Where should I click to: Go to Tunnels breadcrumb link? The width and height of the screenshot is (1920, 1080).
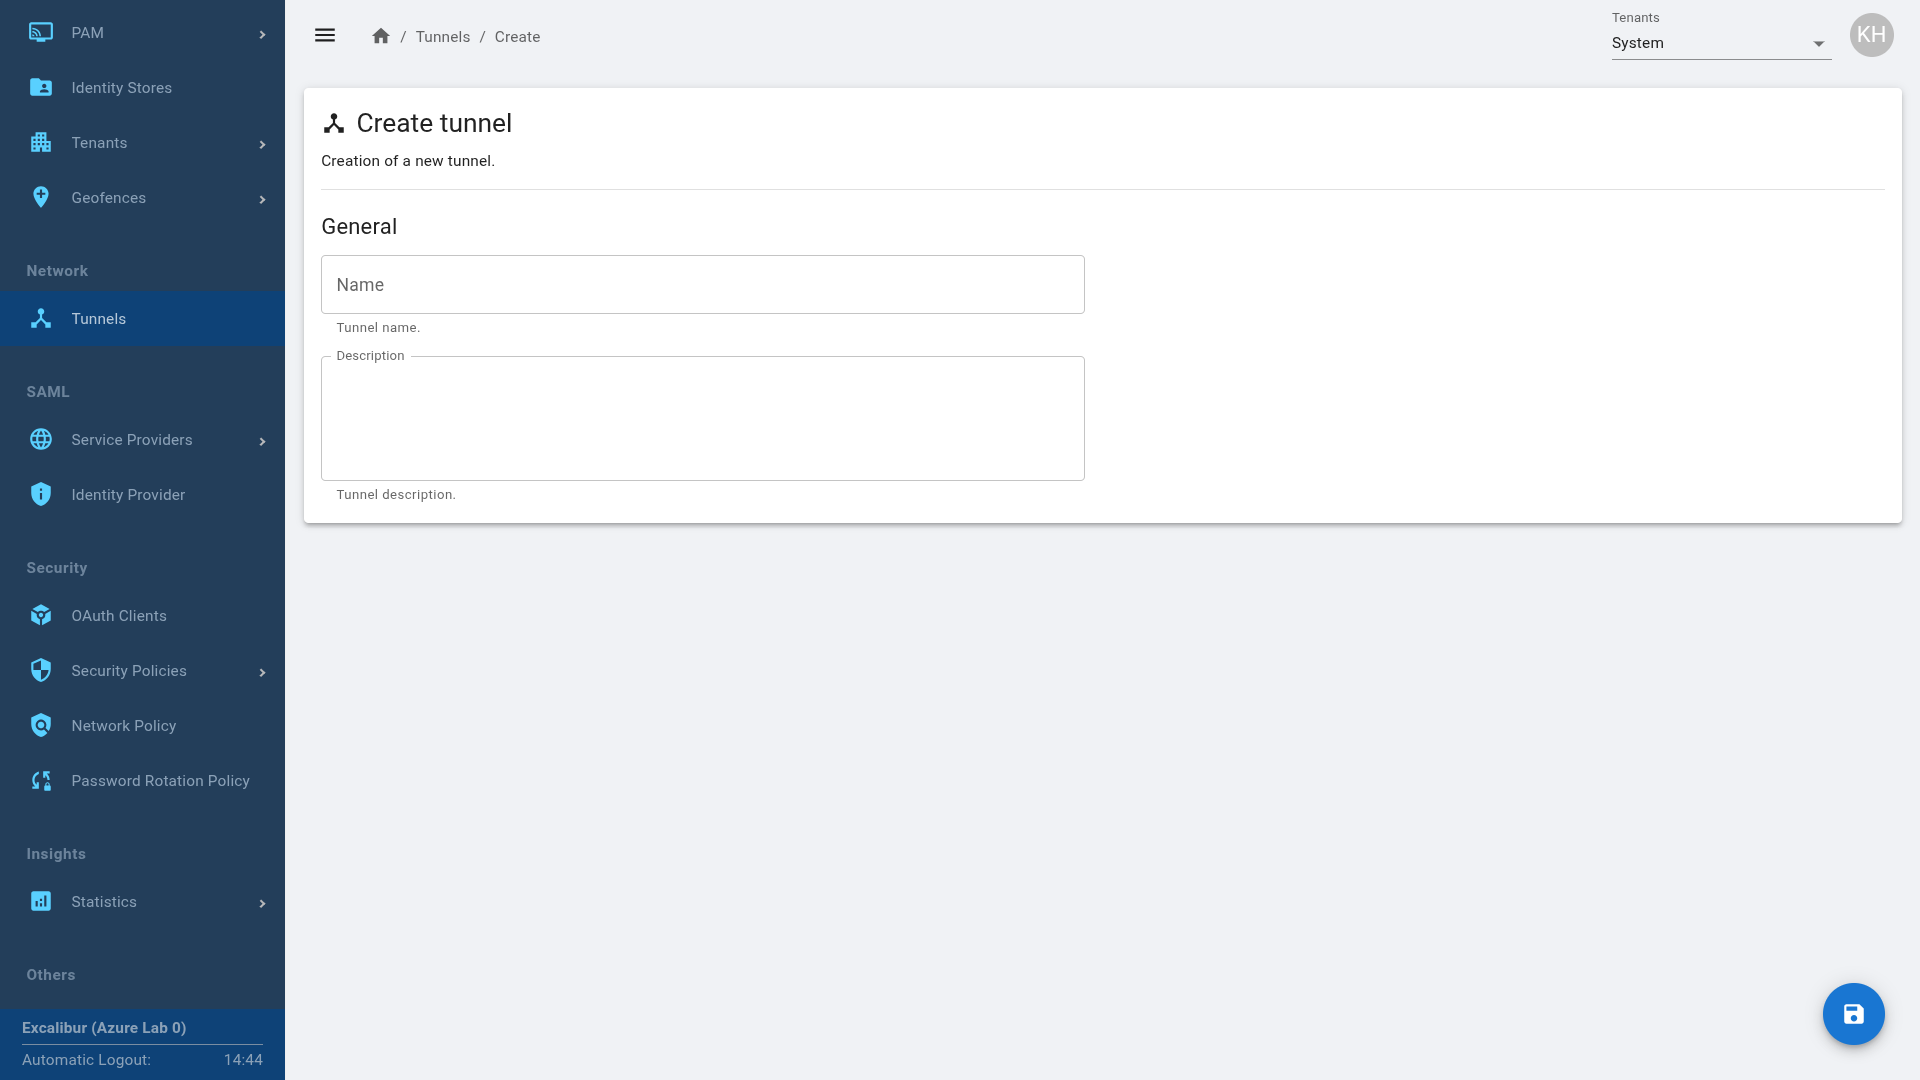(442, 37)
